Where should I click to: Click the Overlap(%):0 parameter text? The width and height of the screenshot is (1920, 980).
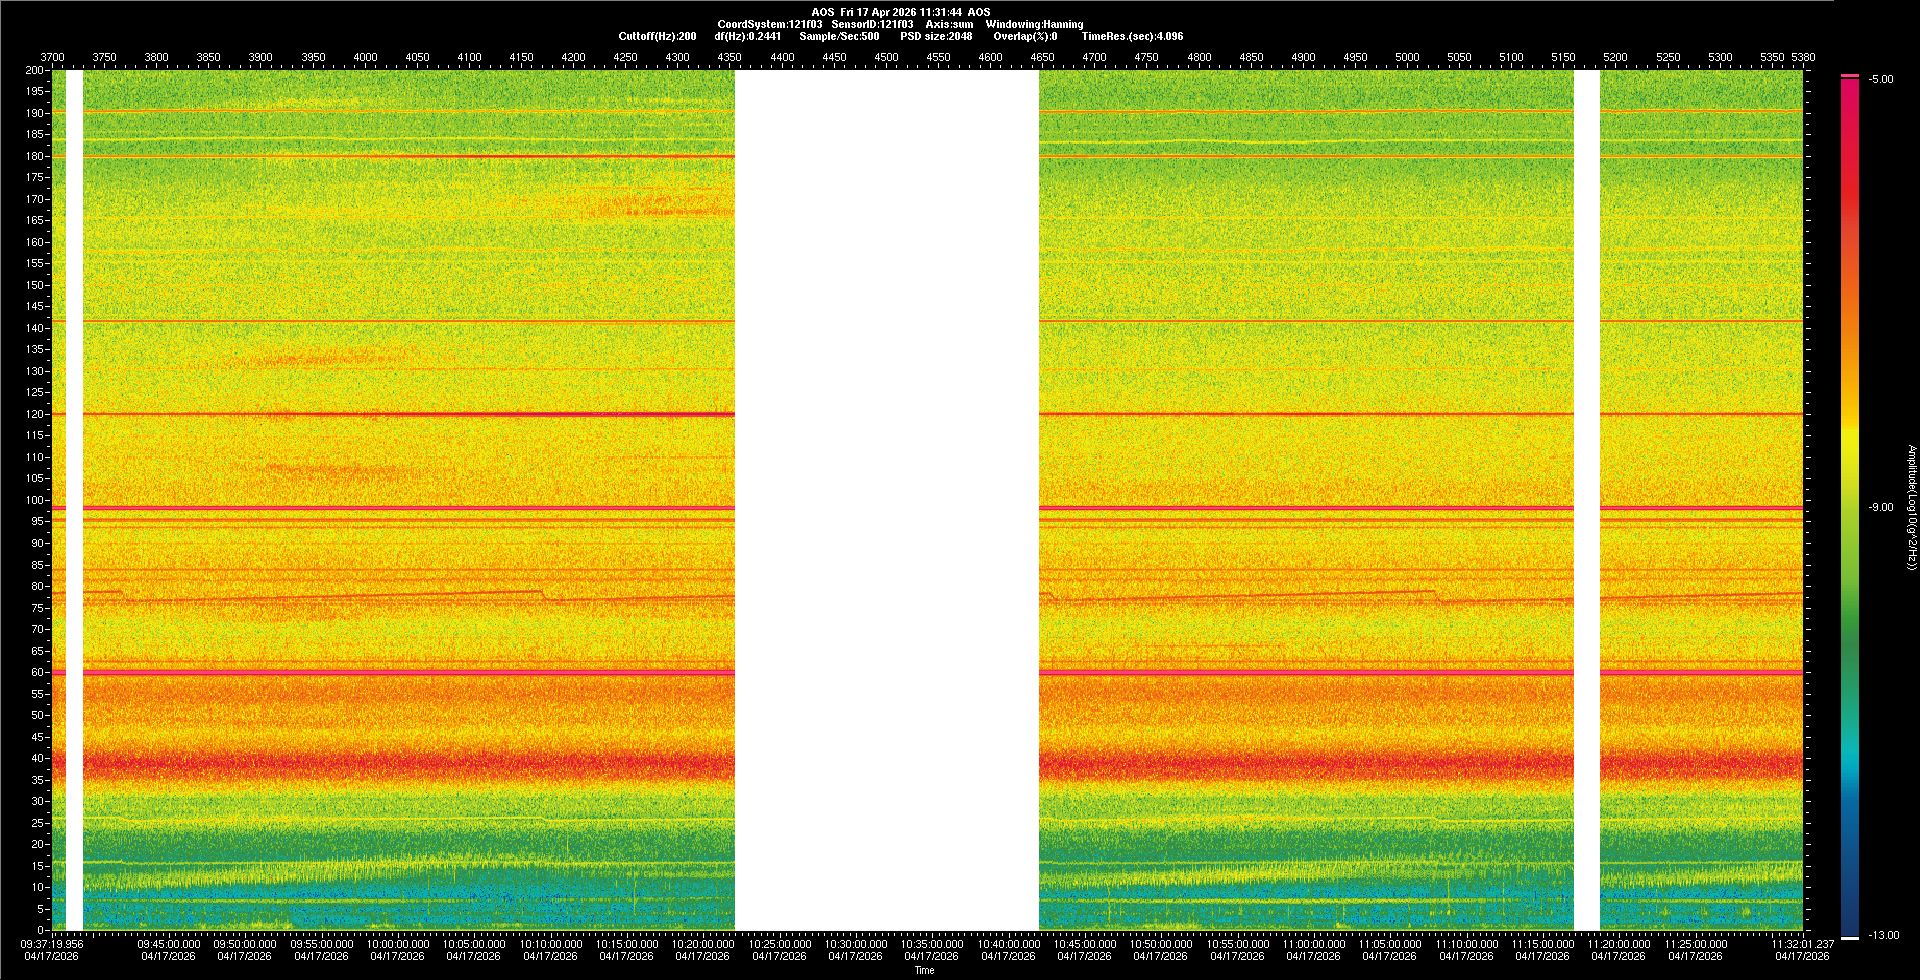[x=1025, y=36]
